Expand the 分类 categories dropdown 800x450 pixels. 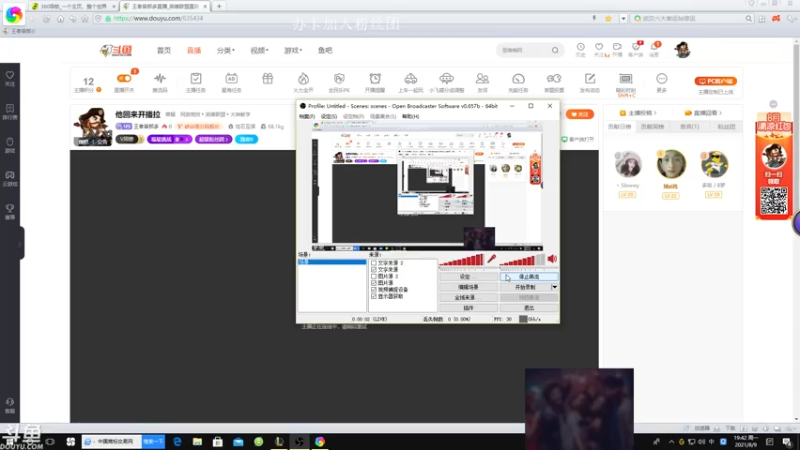pyautogui.click(x=226, y=51)
